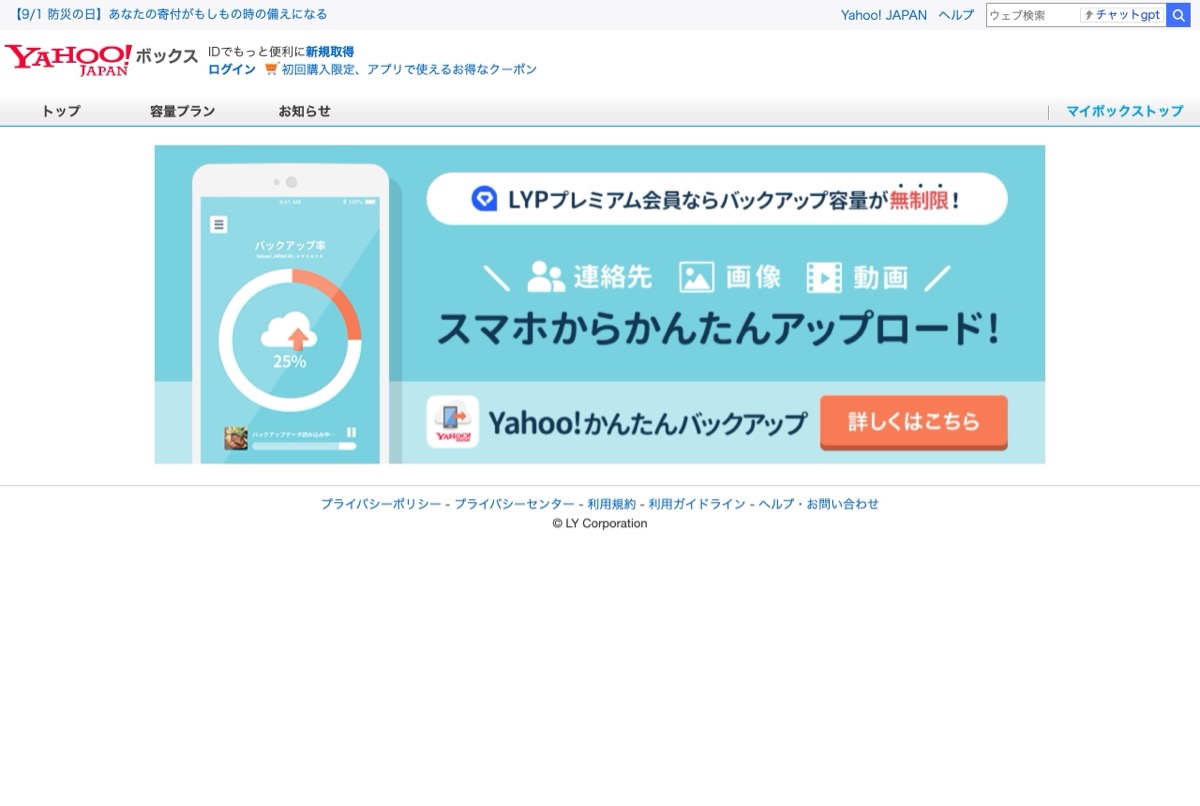View 利用規約 in the footer
This screenshot has width=1200, height=806.
tap(611, 504)
